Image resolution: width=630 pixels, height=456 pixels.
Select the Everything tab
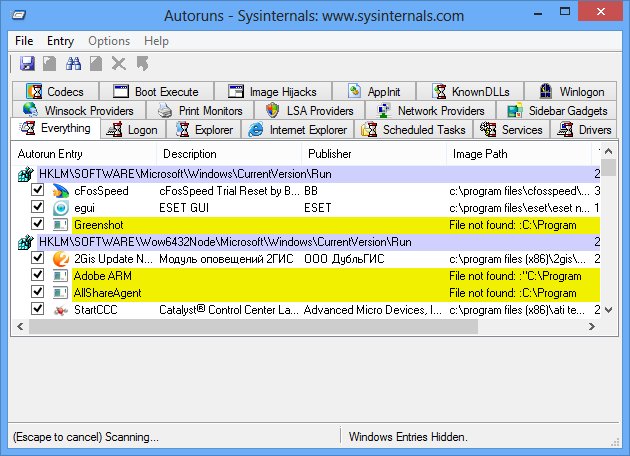tap(55, 128)
